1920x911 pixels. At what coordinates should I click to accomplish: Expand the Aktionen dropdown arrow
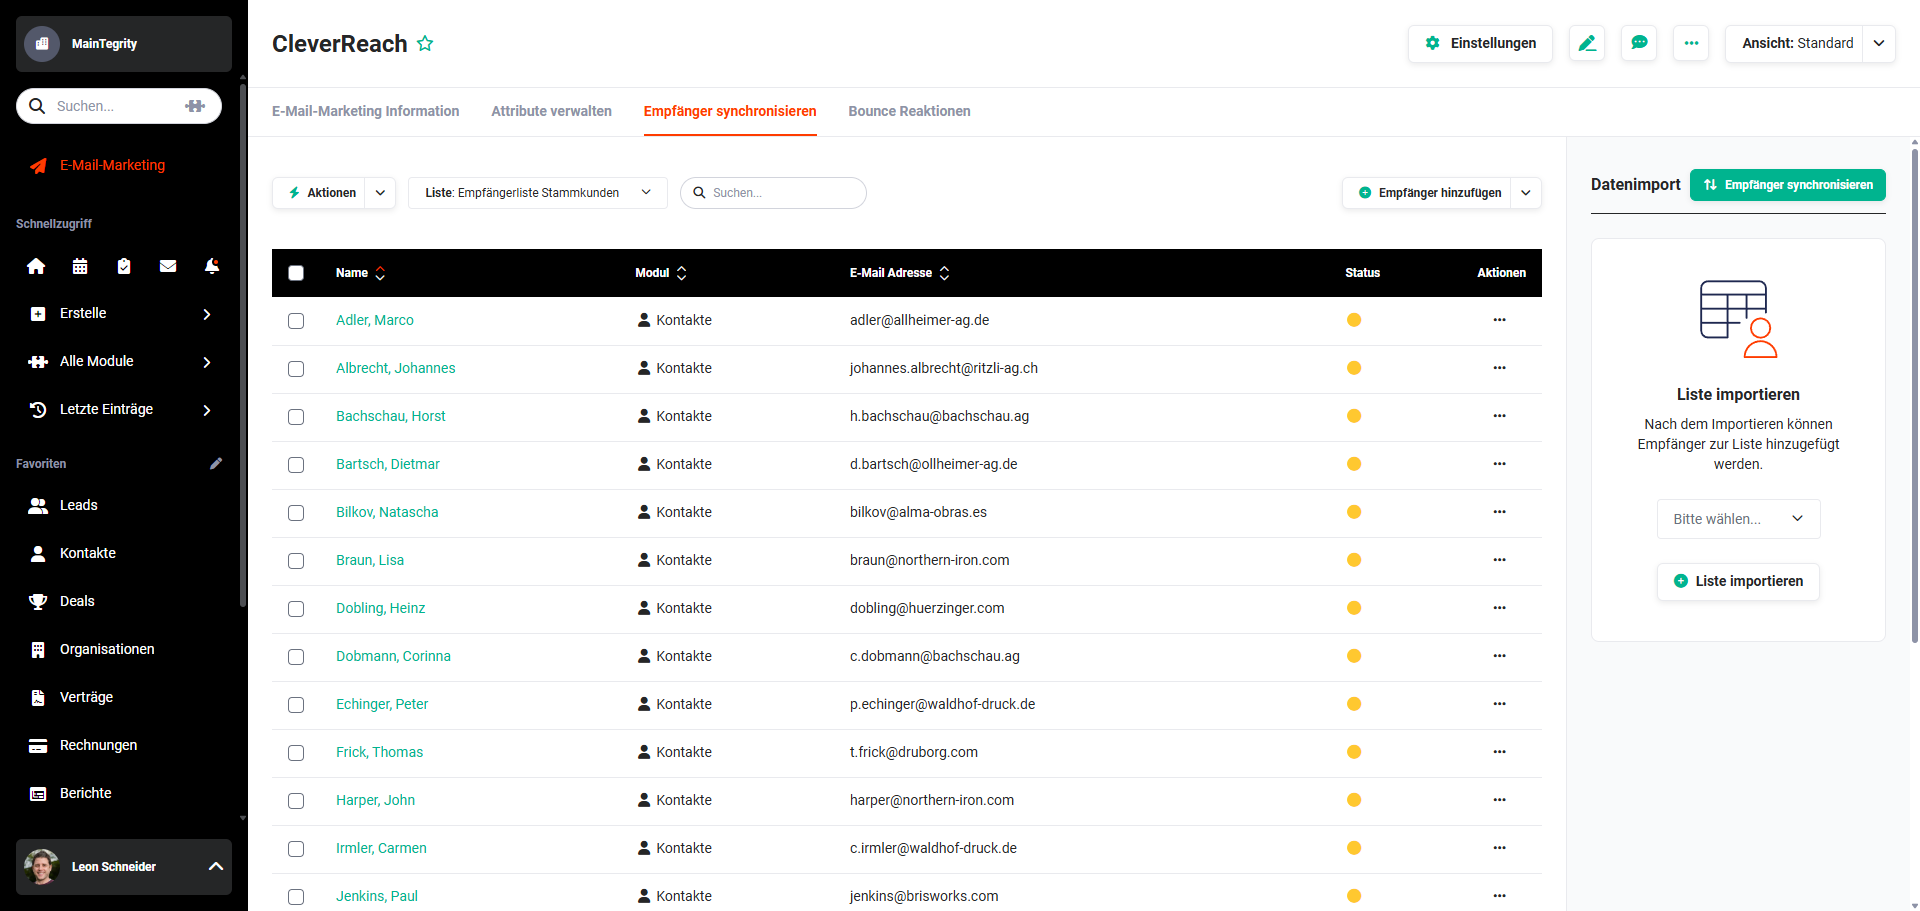coord(380,193)
